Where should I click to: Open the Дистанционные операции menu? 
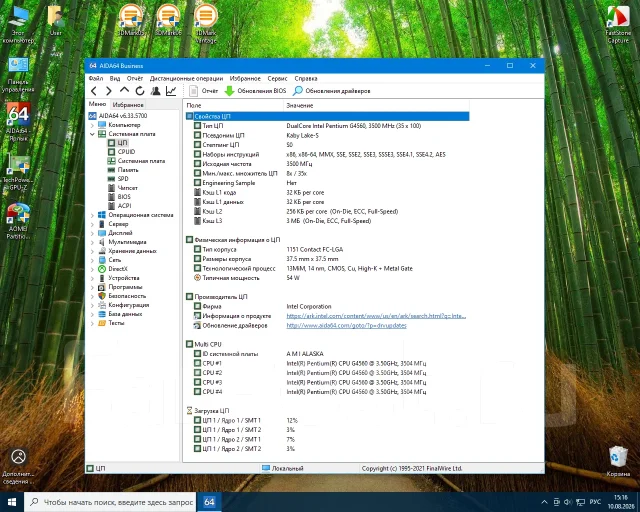pyautogui.click(x=186, y=78)
